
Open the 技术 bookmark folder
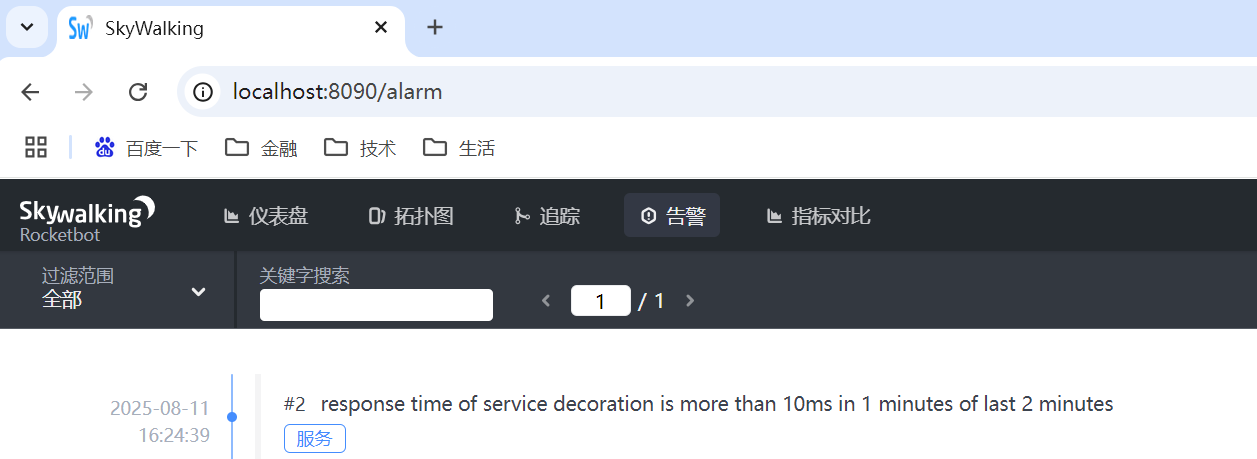click(x=360, y=148)
